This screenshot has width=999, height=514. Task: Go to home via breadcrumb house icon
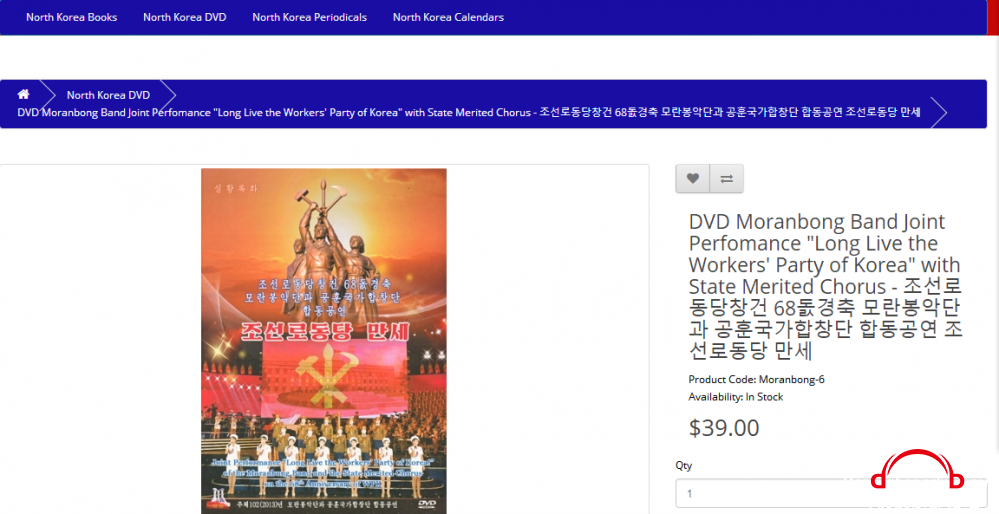[x=24, y=94]
